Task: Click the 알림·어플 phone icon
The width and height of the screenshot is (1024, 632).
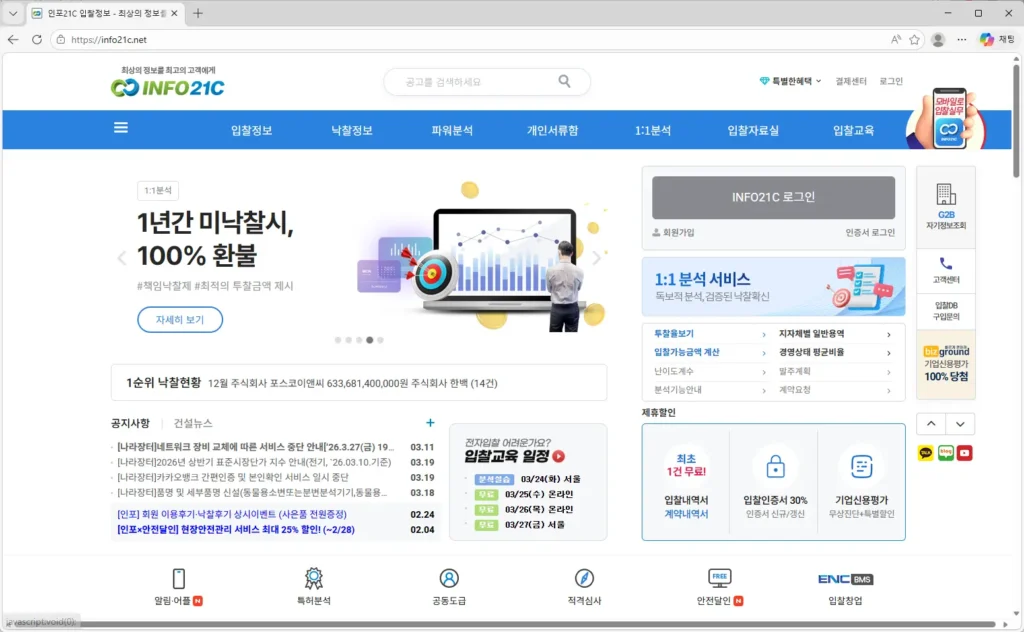Action: (178, 578)
